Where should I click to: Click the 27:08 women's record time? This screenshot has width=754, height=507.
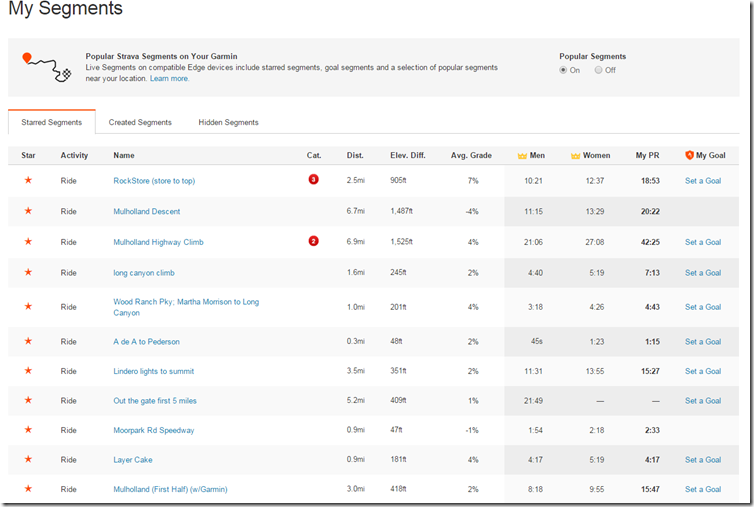[595, 242]
